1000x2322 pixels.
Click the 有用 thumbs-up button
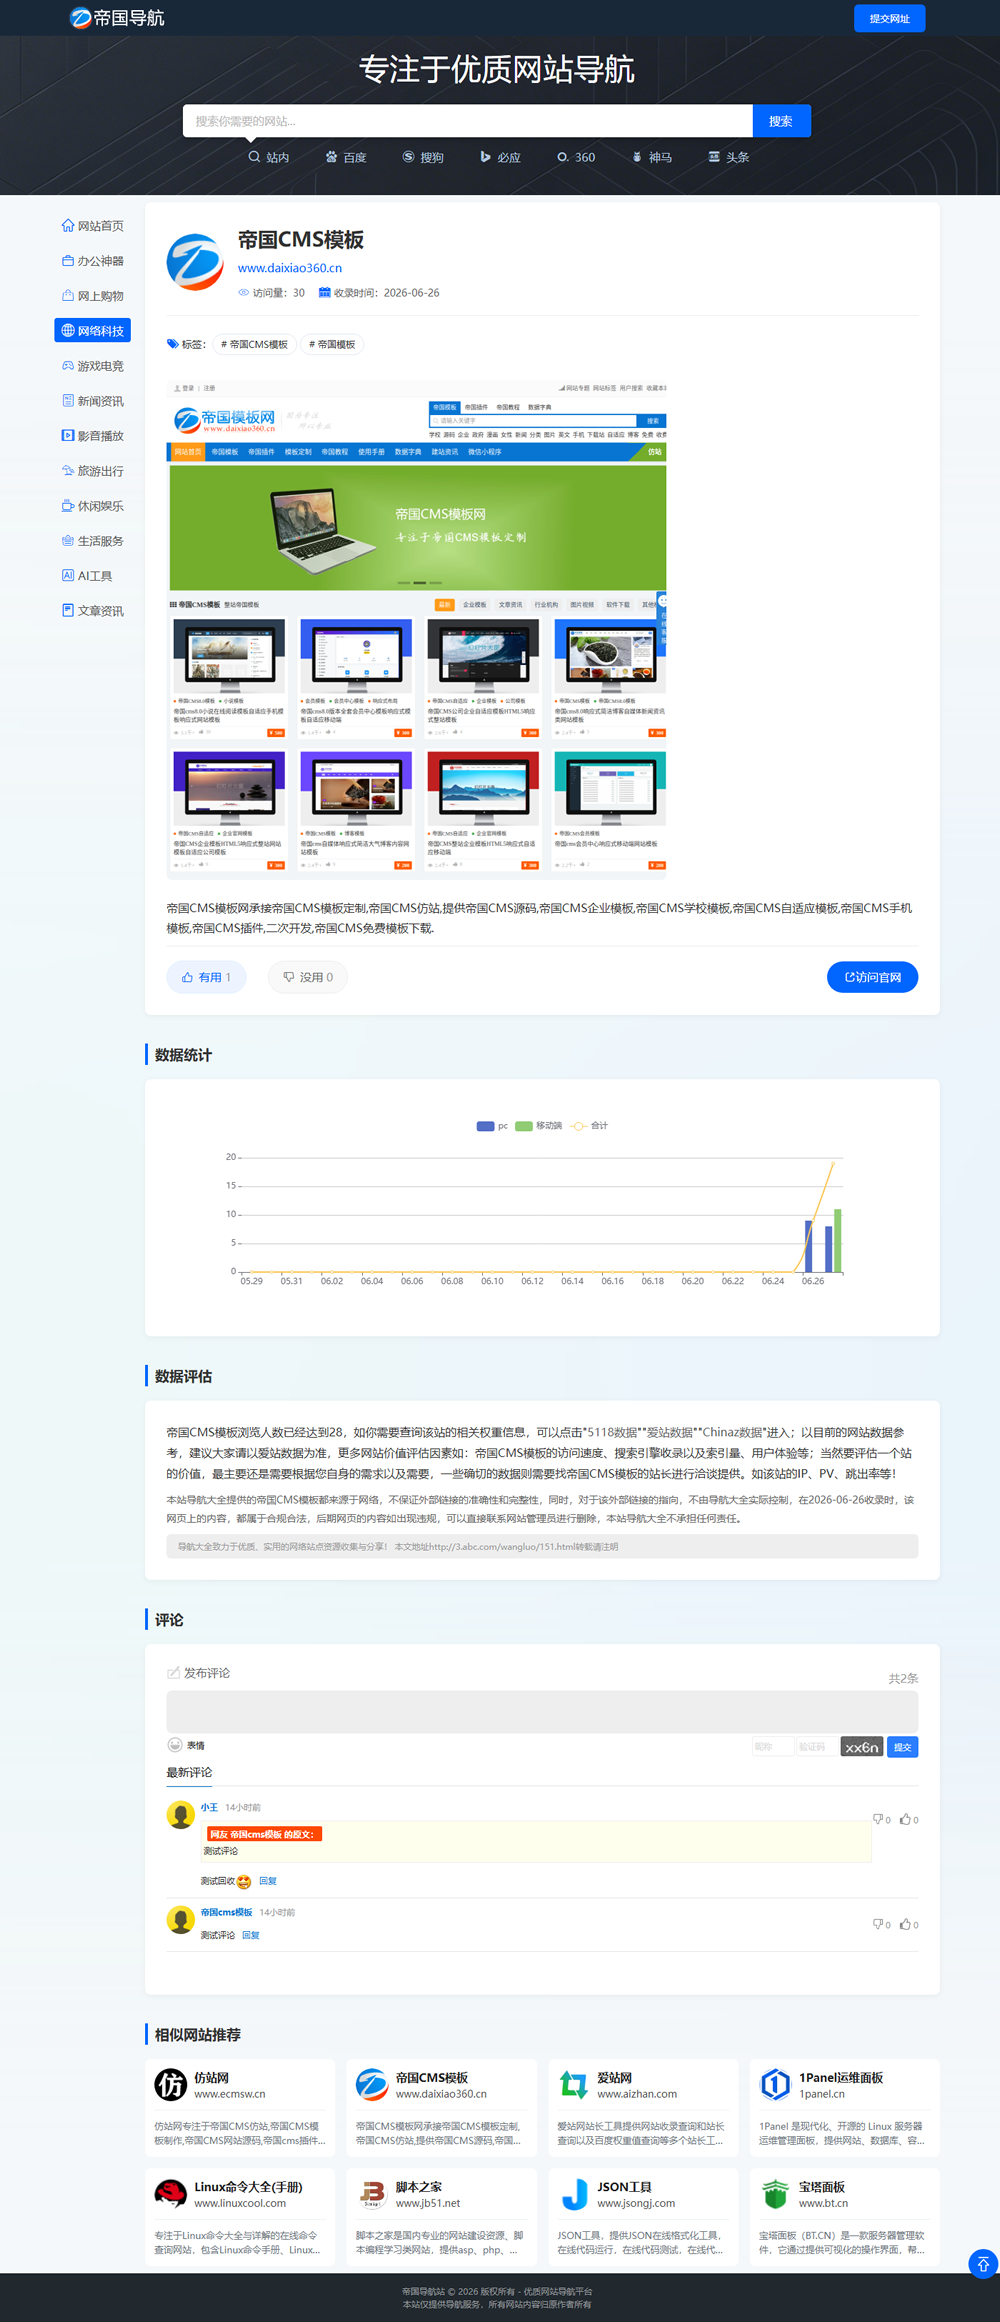(x=206, y=977)
